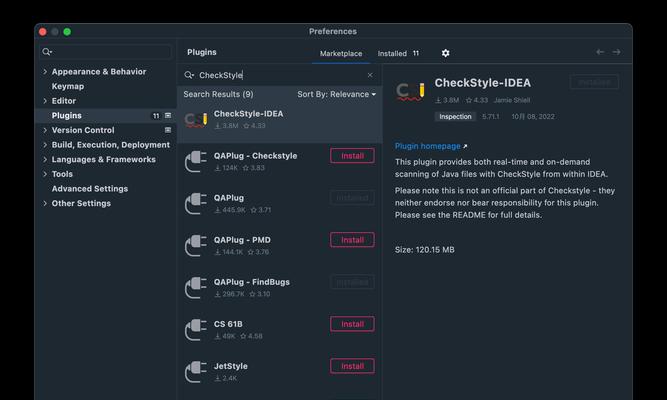Expand Languages & Frameworks section
Viewport: 667px width, 400px height.
[45, 159]
